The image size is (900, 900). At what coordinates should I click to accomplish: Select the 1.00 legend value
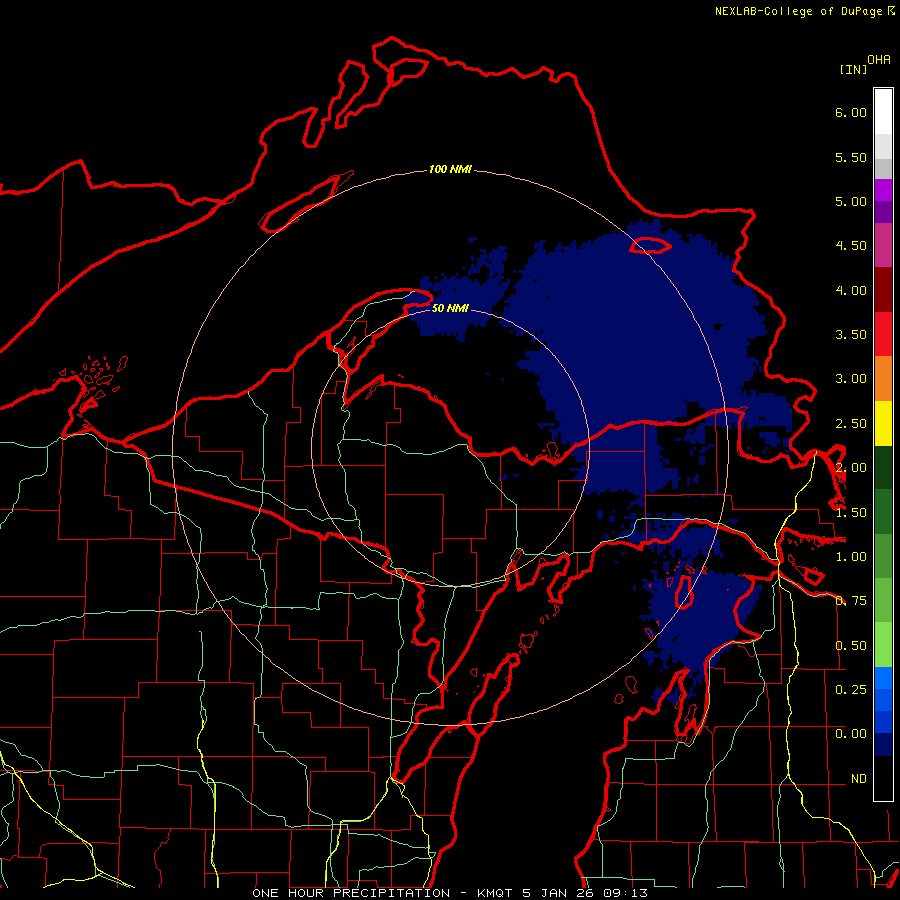[x=851, y=557]
